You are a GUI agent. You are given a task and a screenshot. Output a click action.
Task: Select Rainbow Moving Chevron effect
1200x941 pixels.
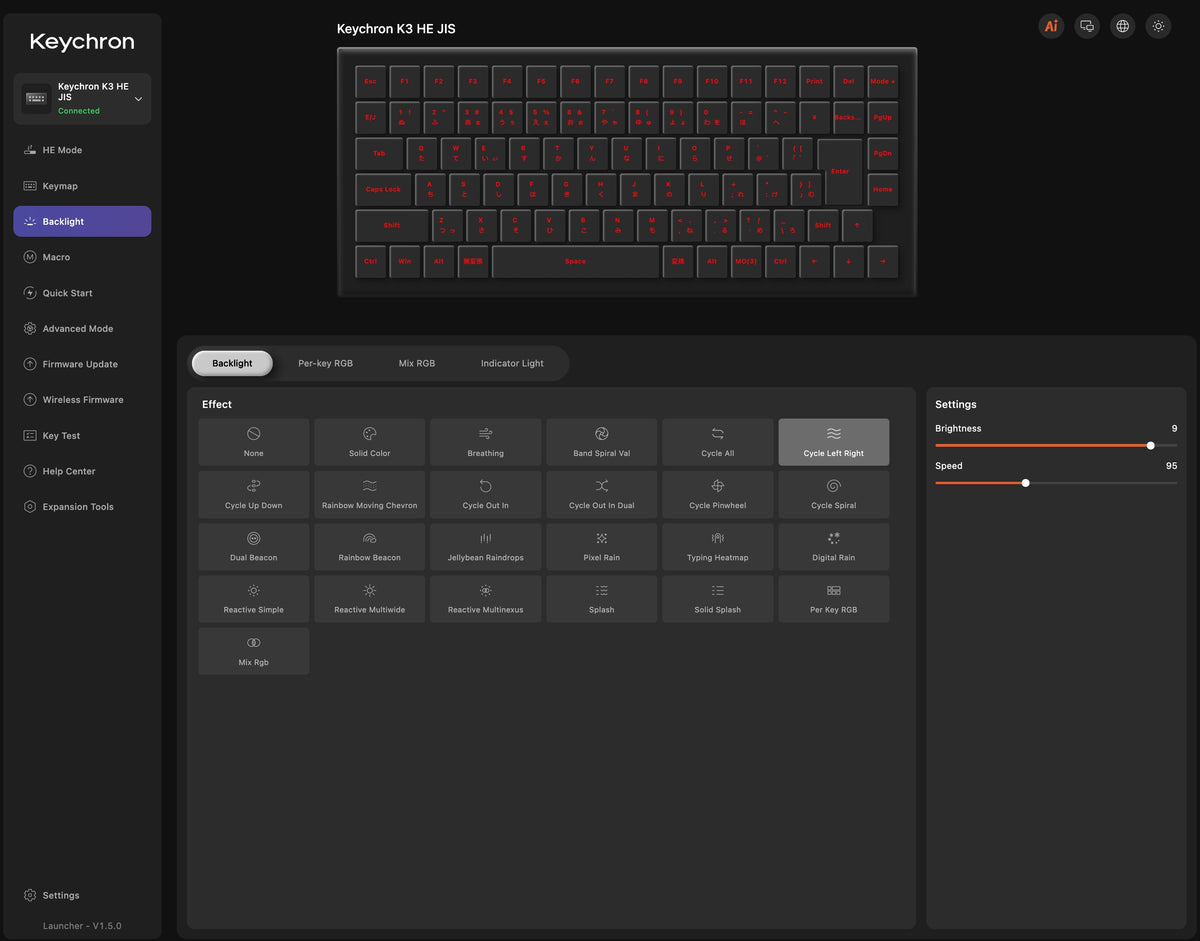coord(370,494)
